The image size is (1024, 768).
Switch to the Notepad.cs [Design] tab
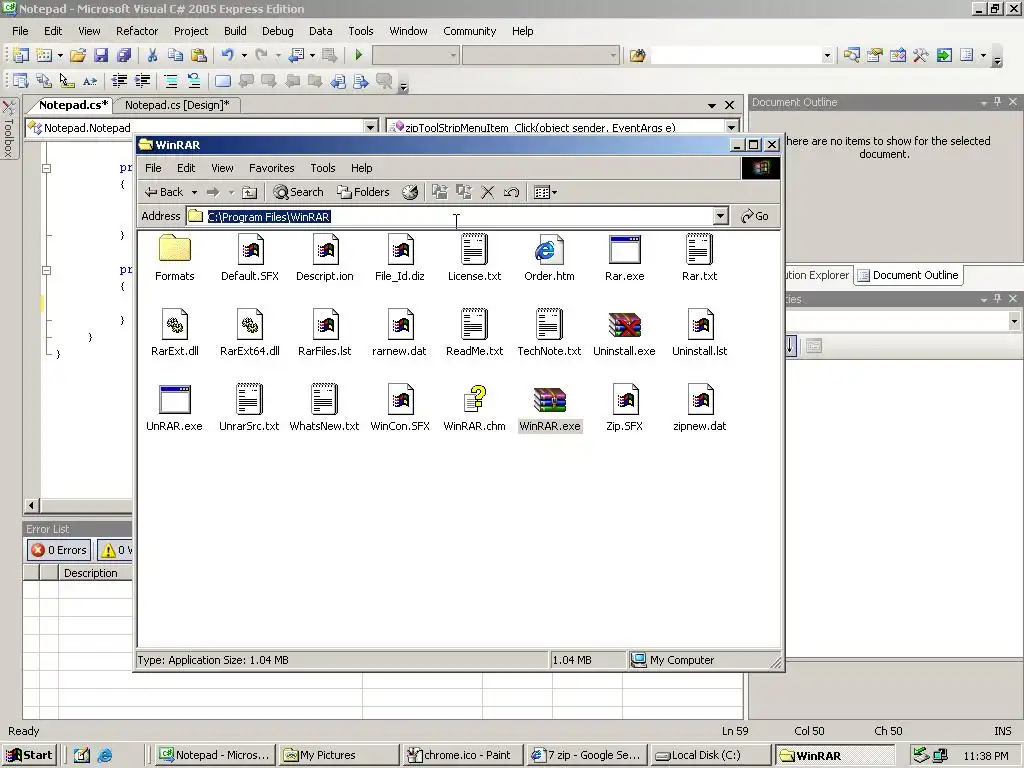point(177,104)
